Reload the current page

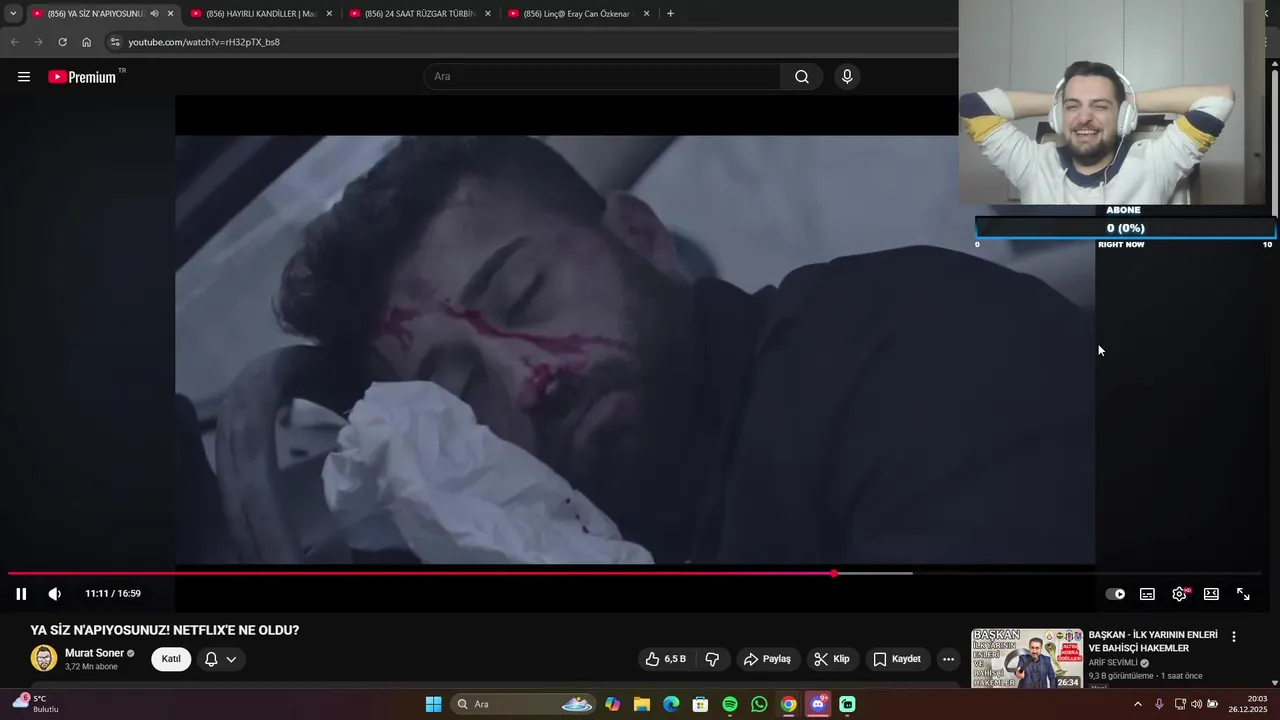(x=62, y=42)
